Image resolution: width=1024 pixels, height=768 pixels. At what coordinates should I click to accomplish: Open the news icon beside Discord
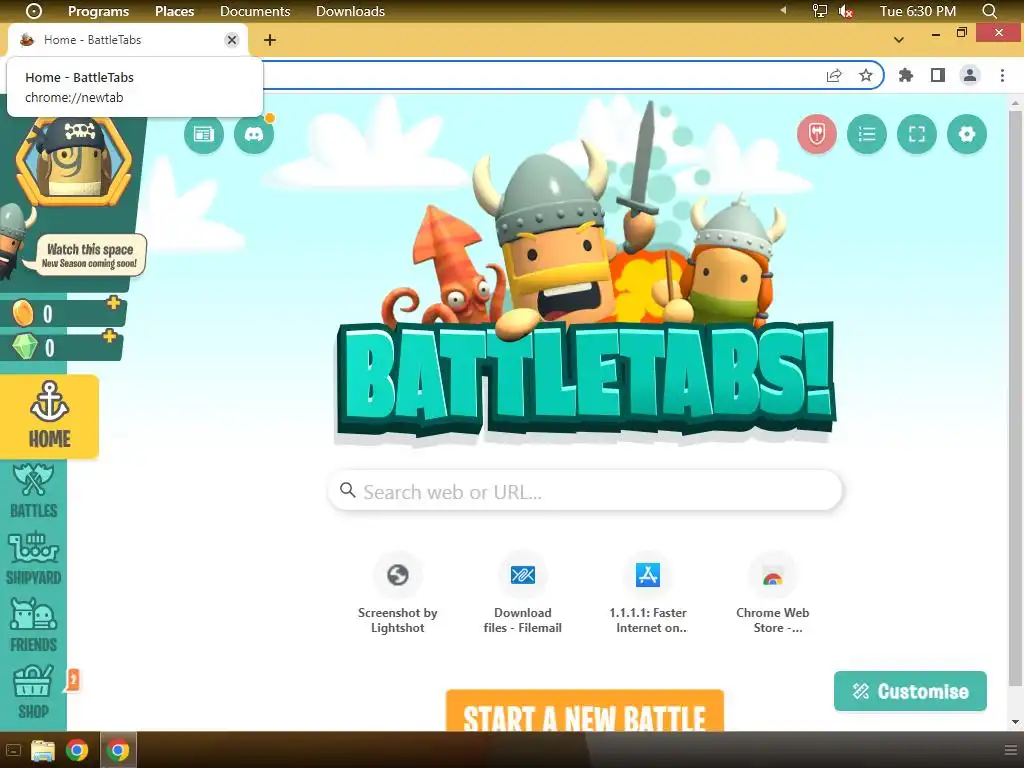(x=204, y=135)
